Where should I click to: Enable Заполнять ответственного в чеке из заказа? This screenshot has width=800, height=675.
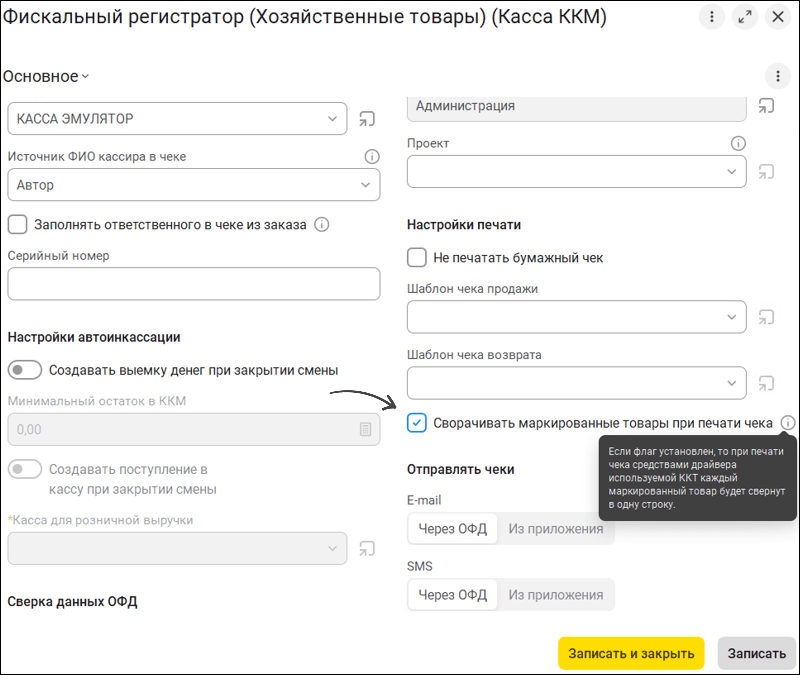pos(17,224)
